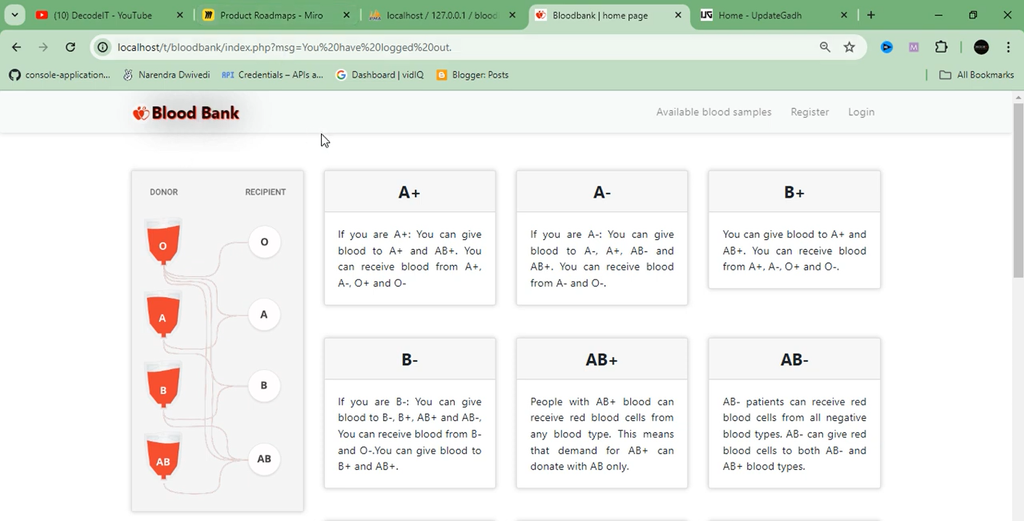Click the RECIPIENT column label
1024x521 pixels.
click(x=265, y=192)
